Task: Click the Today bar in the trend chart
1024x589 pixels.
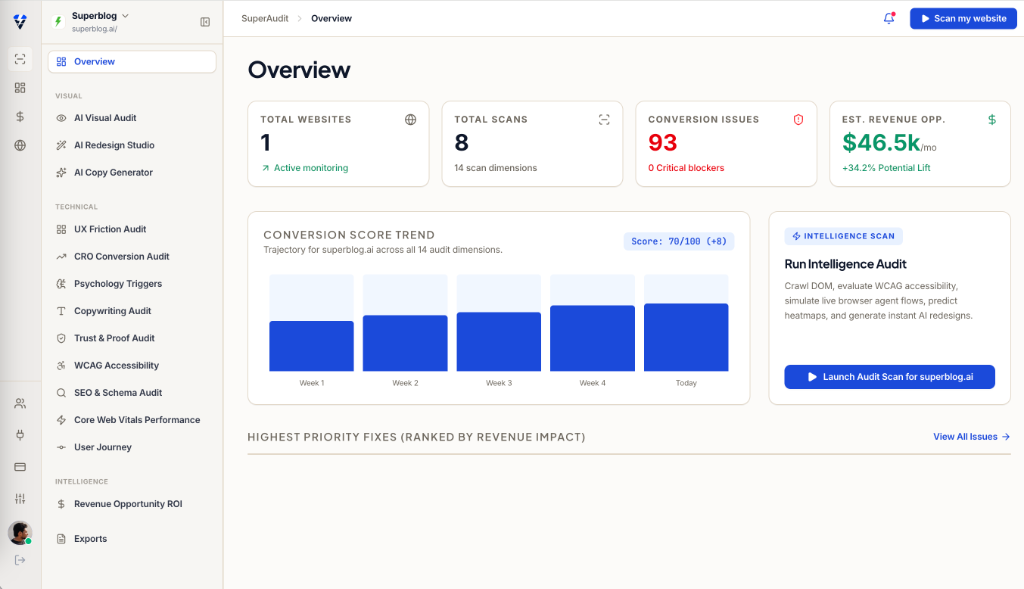Action: coord(686,338)
